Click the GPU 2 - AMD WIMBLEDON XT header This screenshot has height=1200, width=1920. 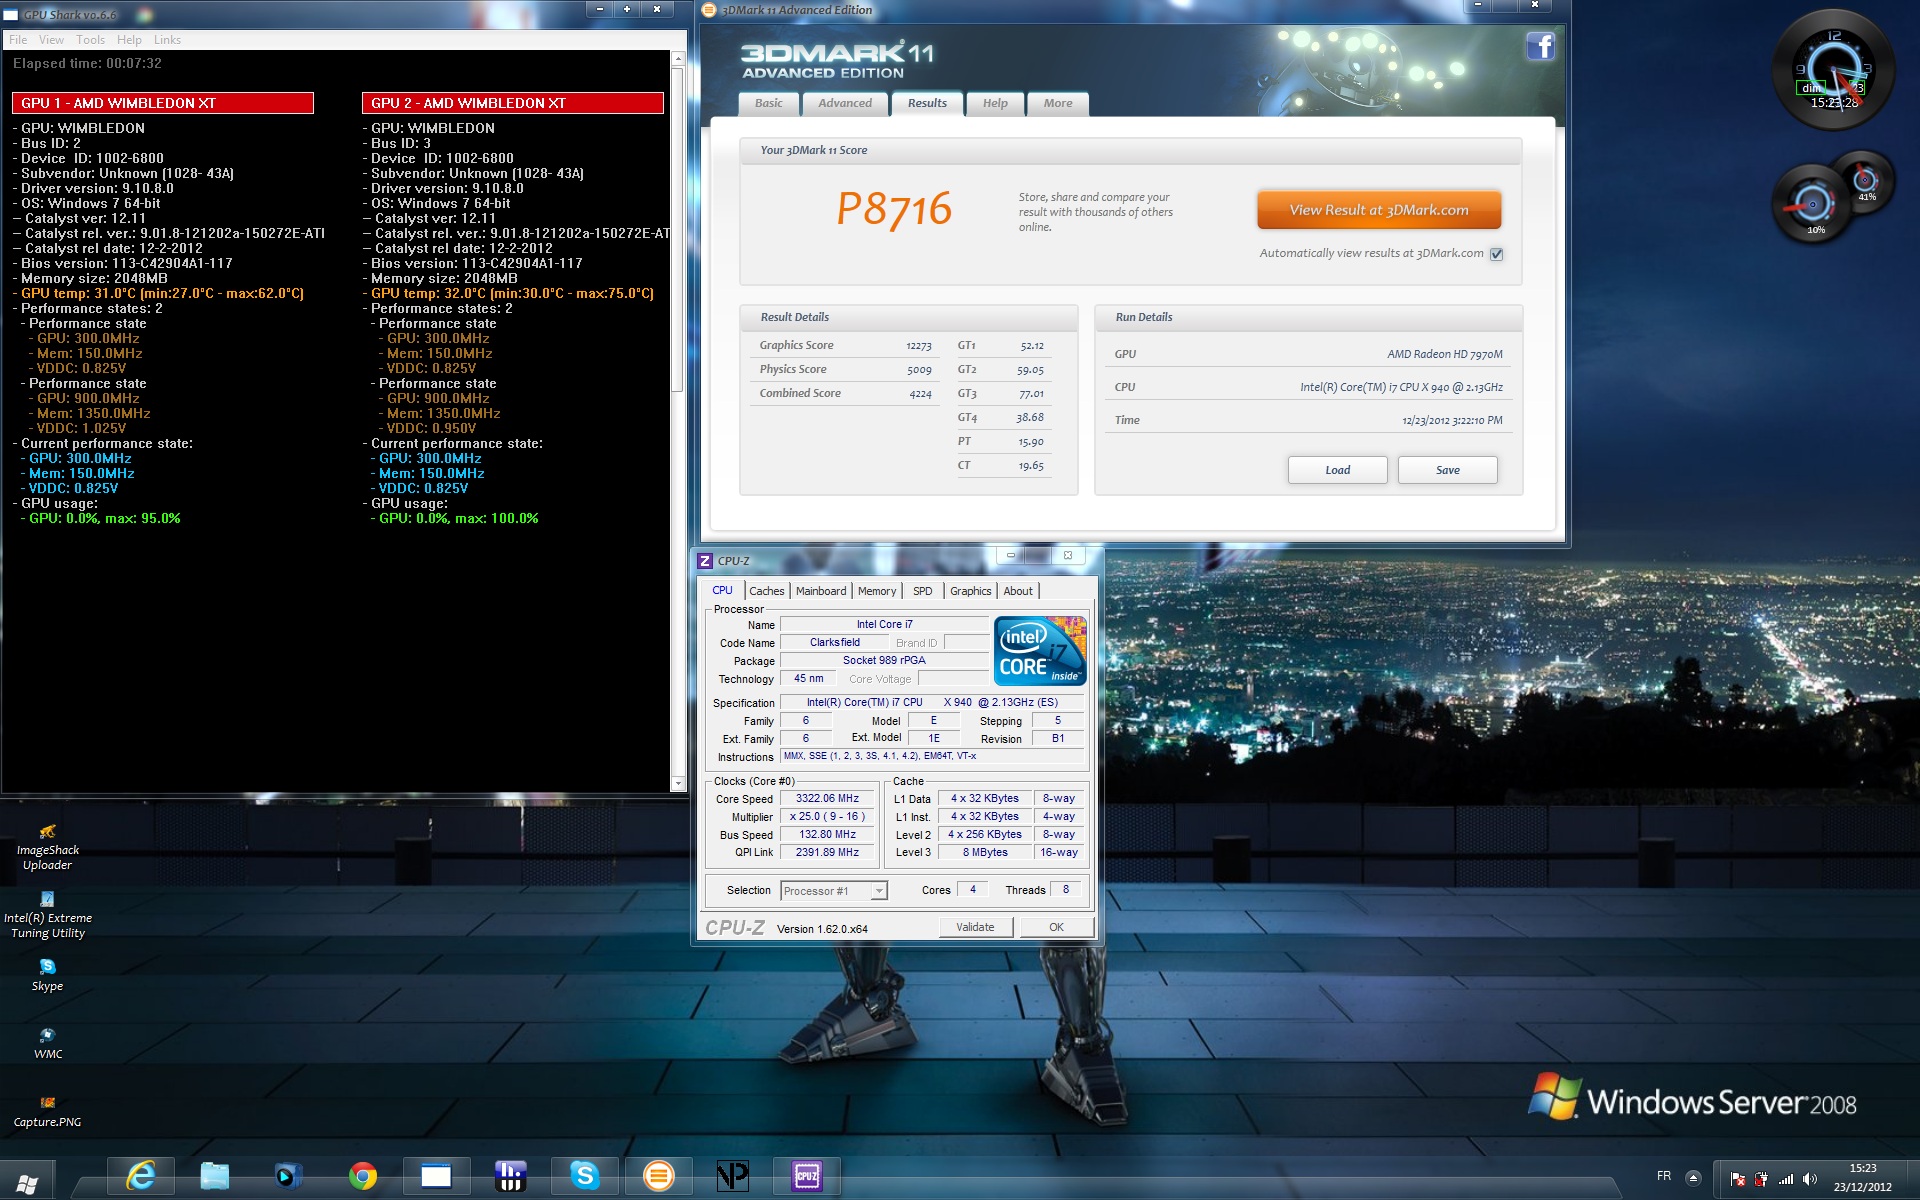(513, 103)
